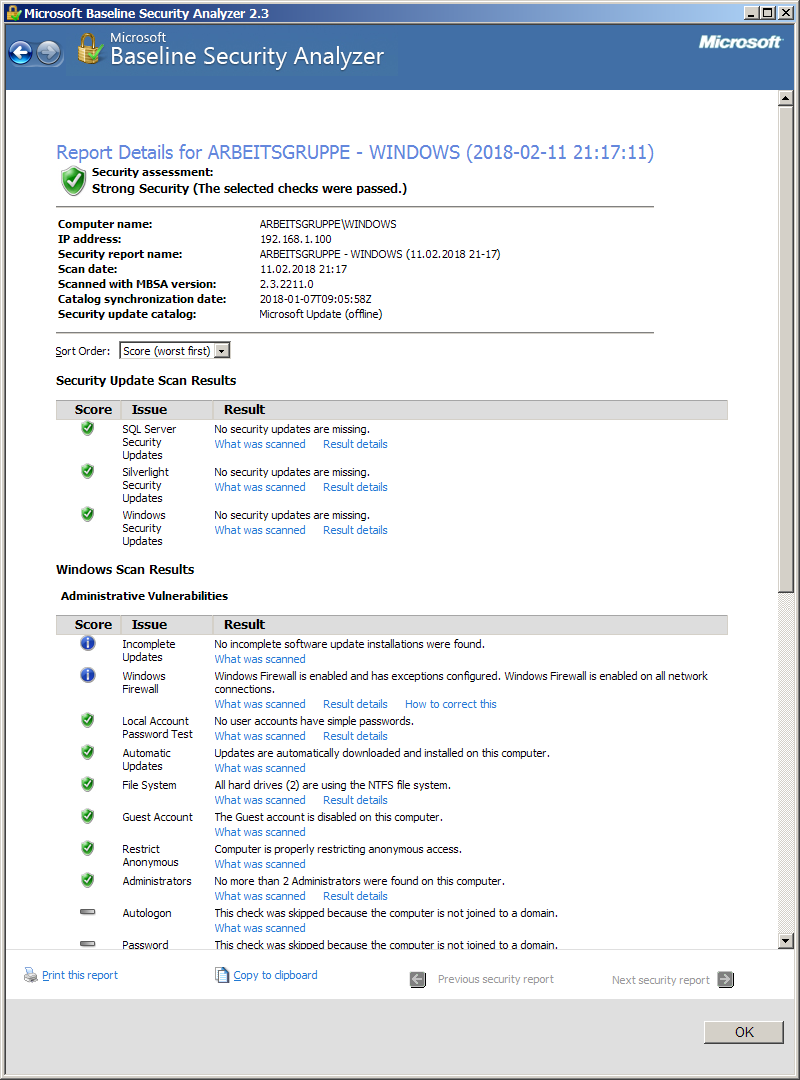Viewport: 800px width, 1080px height.
Task: Click the MBSA version value 2.3.2211.0
Action: click(x=287, y=284)
